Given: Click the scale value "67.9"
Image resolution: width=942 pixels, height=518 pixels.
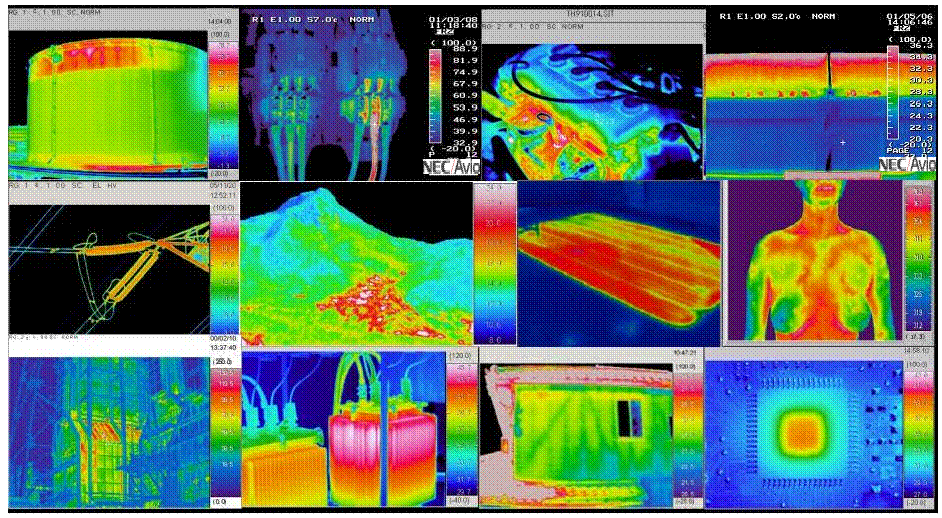Looking at the screenshot, I should click(465, 84).
